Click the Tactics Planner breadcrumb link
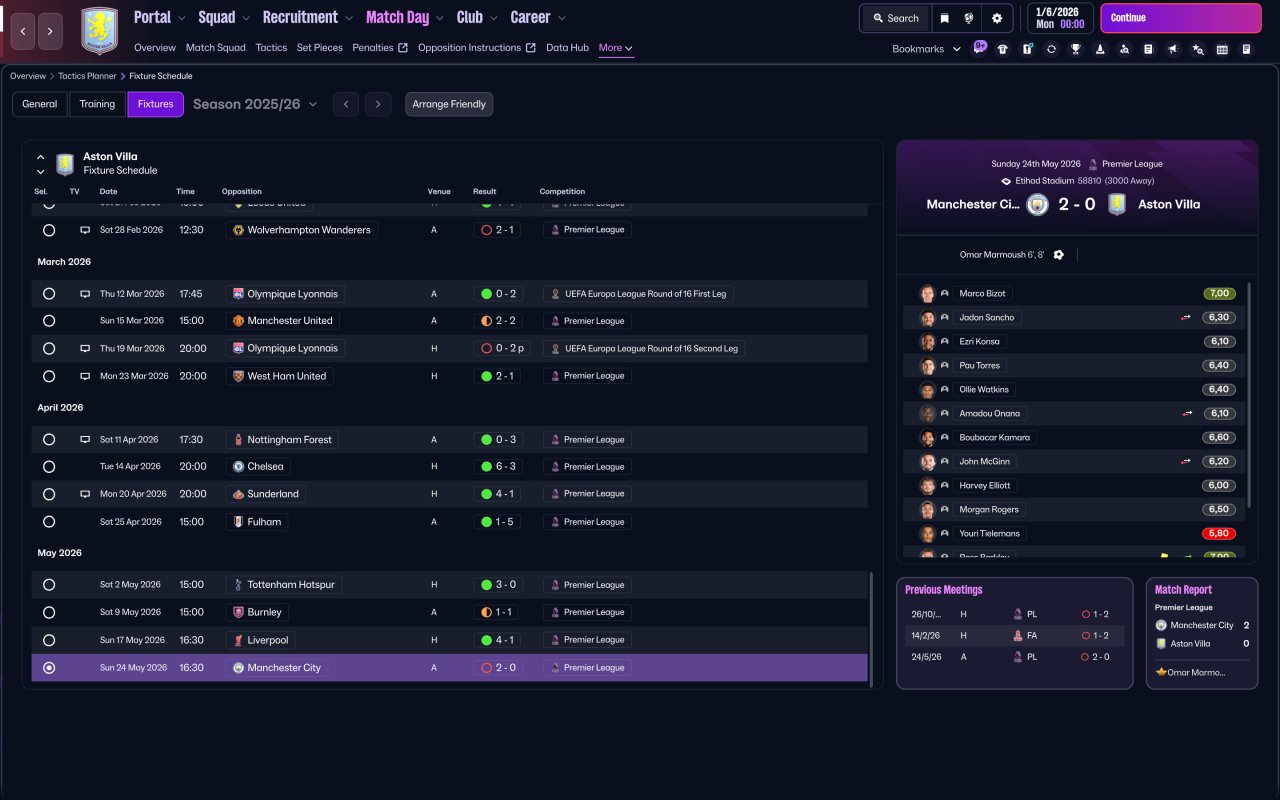This screenshot has height=800, width=1280. click(x=87, y=76)
